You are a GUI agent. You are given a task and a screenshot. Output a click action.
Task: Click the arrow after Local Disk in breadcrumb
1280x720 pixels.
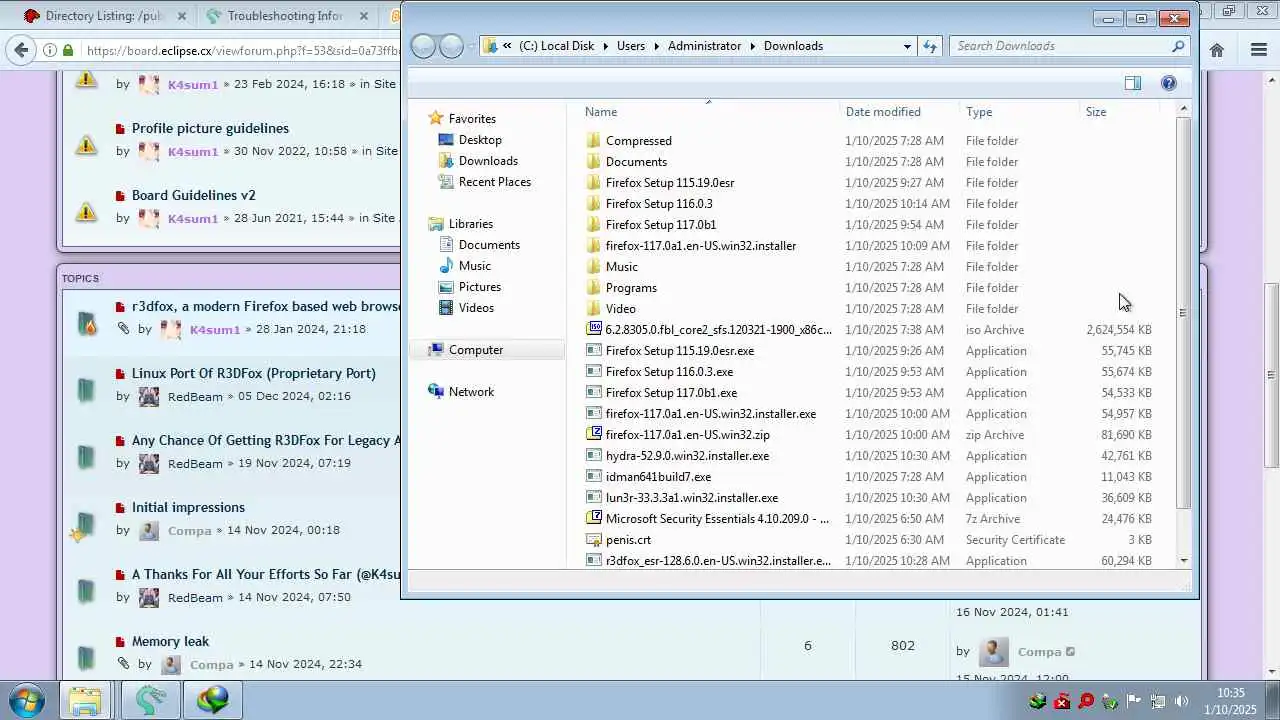point(605,46)
